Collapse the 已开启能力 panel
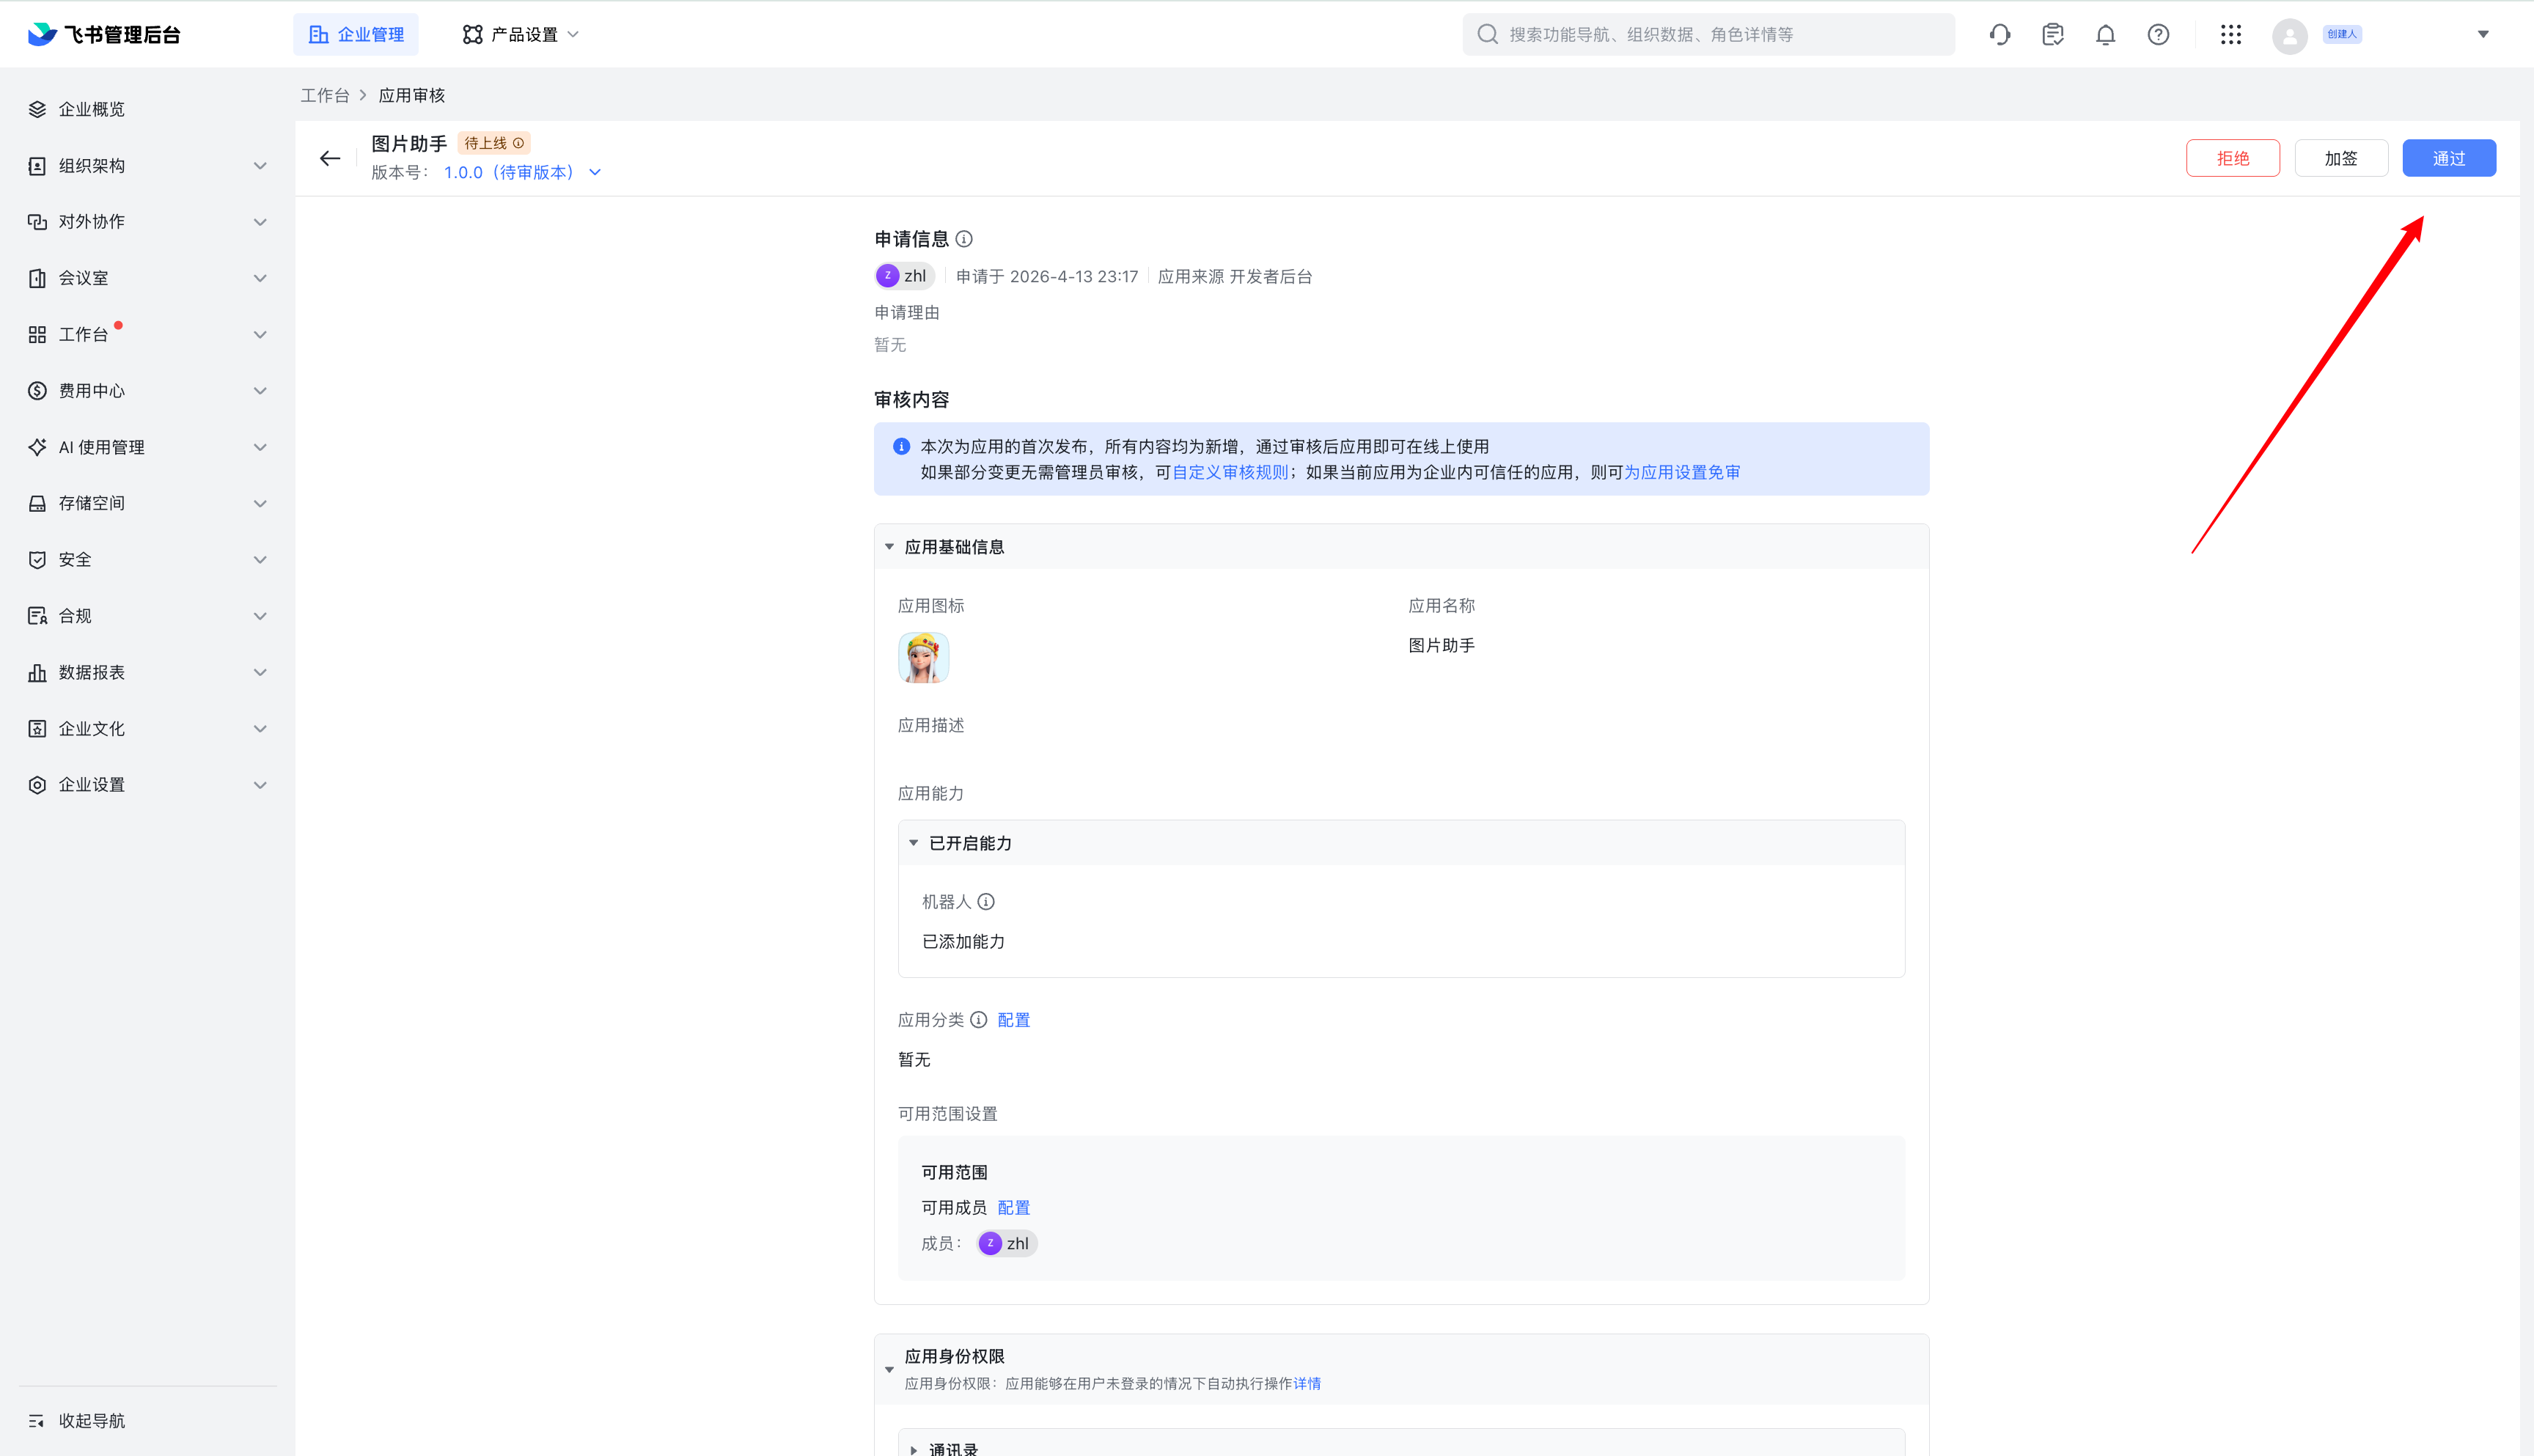 (x=913, y=843)
